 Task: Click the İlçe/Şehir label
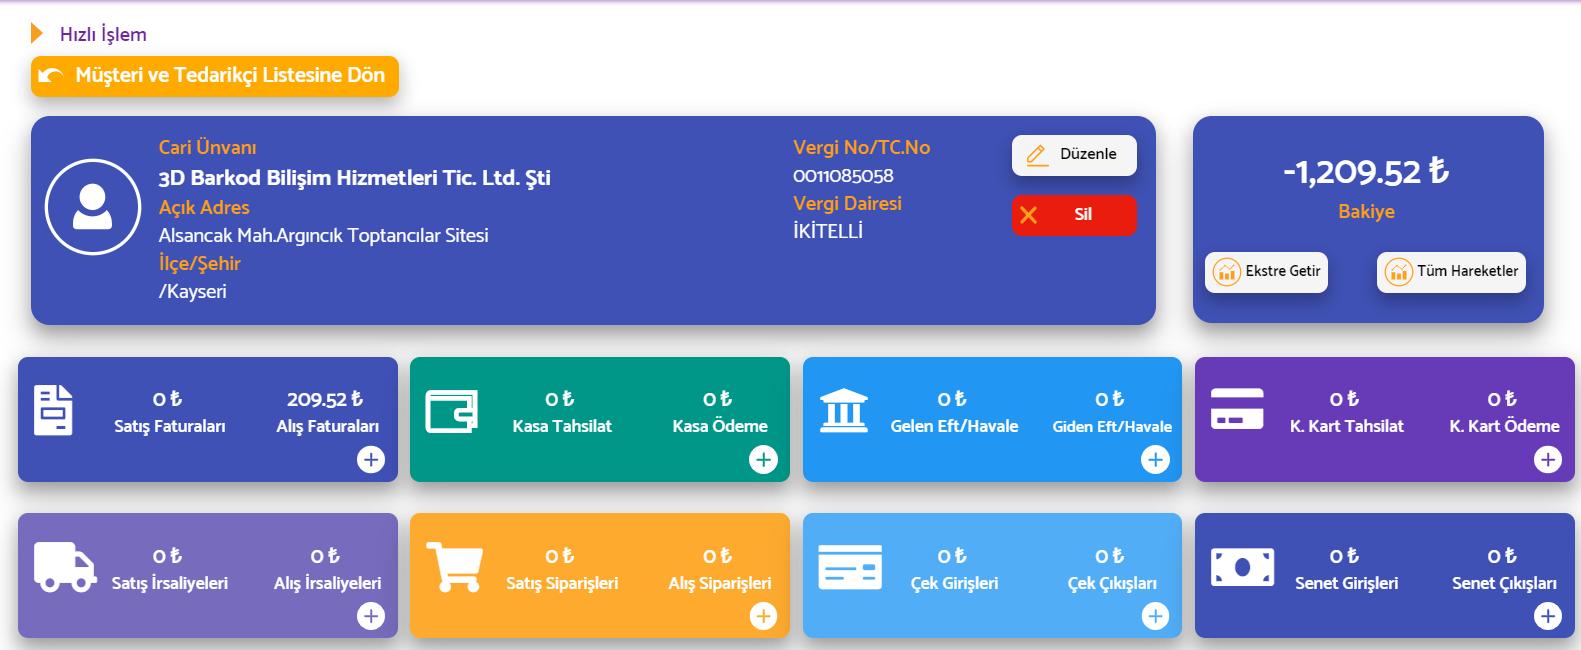pyautogui.click(x=200, y=264)
